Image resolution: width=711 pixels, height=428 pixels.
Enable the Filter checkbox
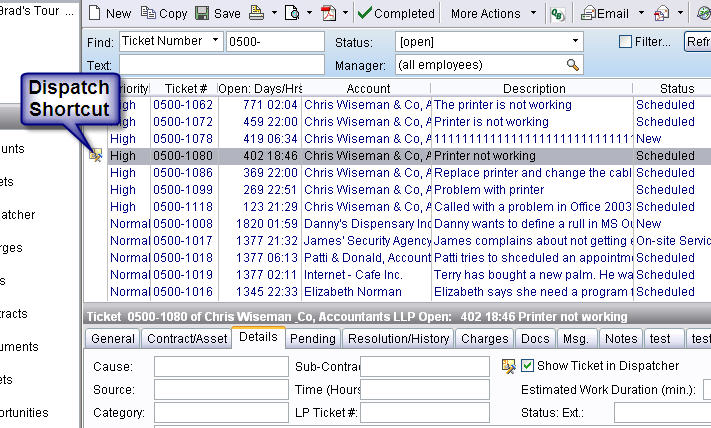(625, 42)
